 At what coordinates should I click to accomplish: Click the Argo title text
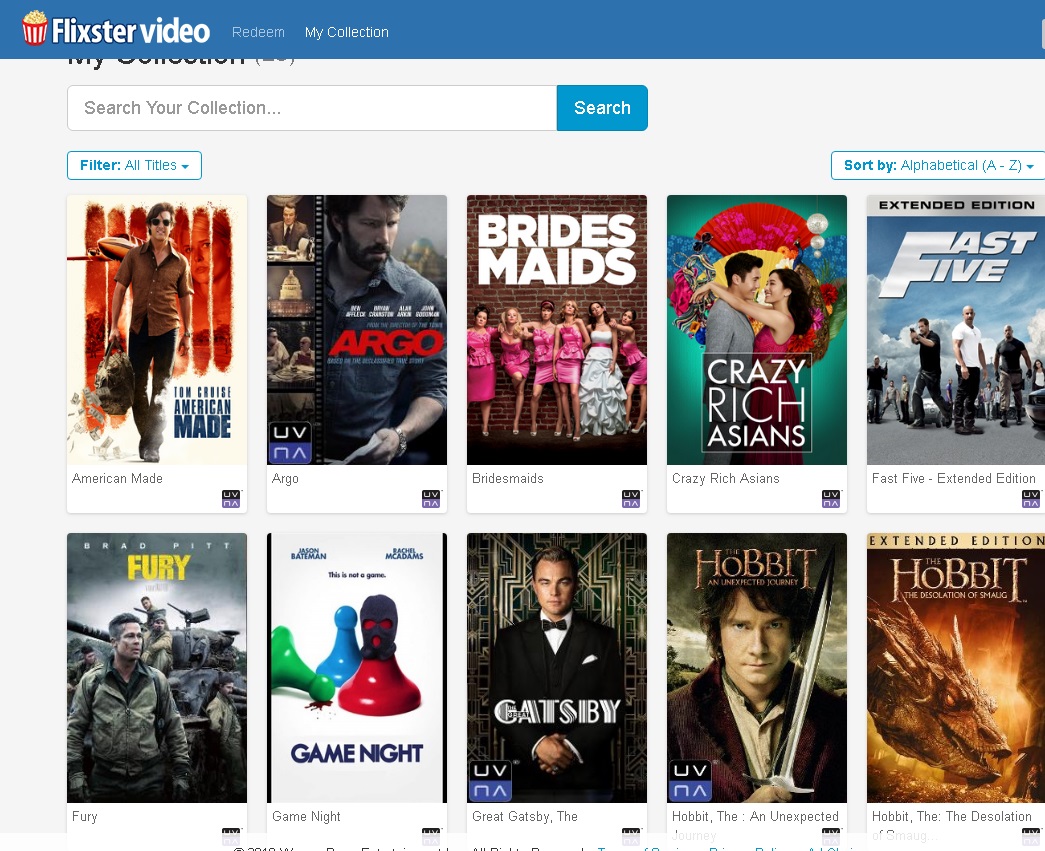285,478
